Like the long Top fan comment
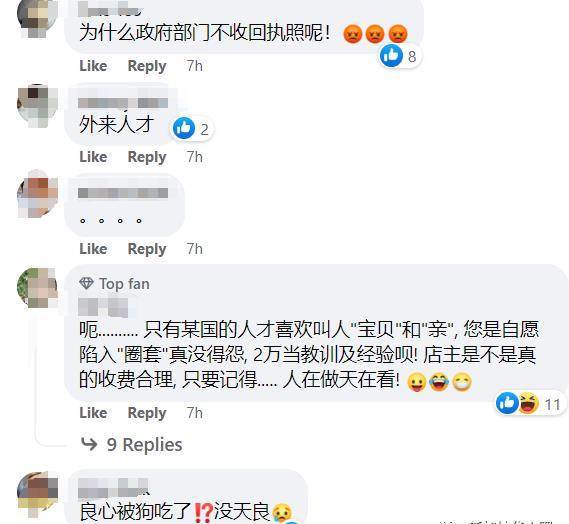This screenshot has width=569, height=524. tap(93, 413)
